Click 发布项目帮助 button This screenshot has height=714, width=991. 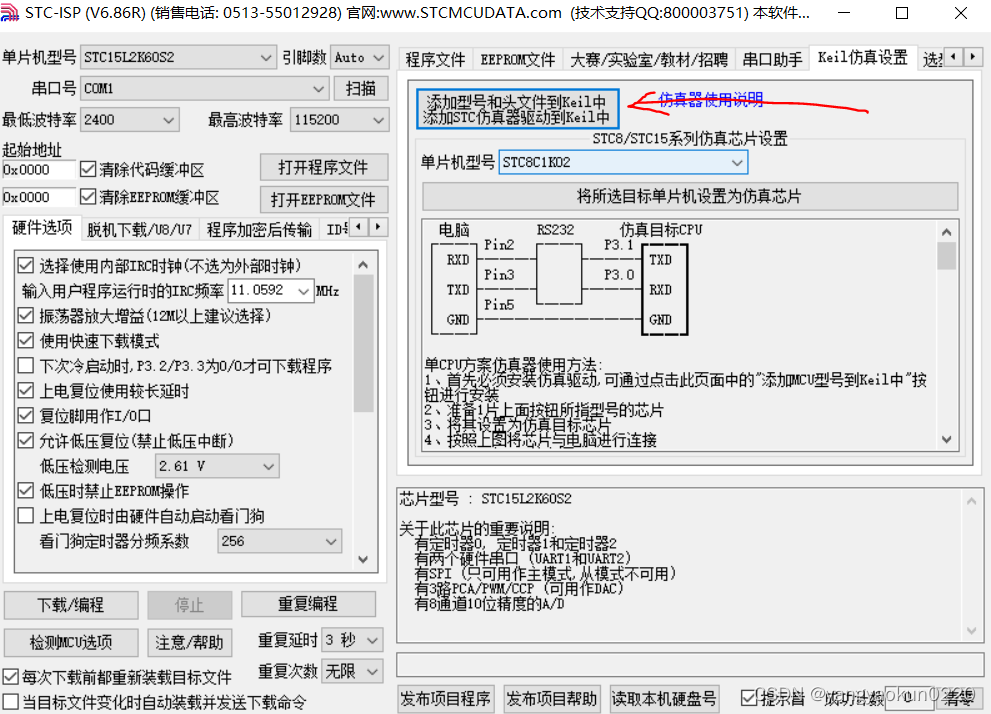(552, 698)
